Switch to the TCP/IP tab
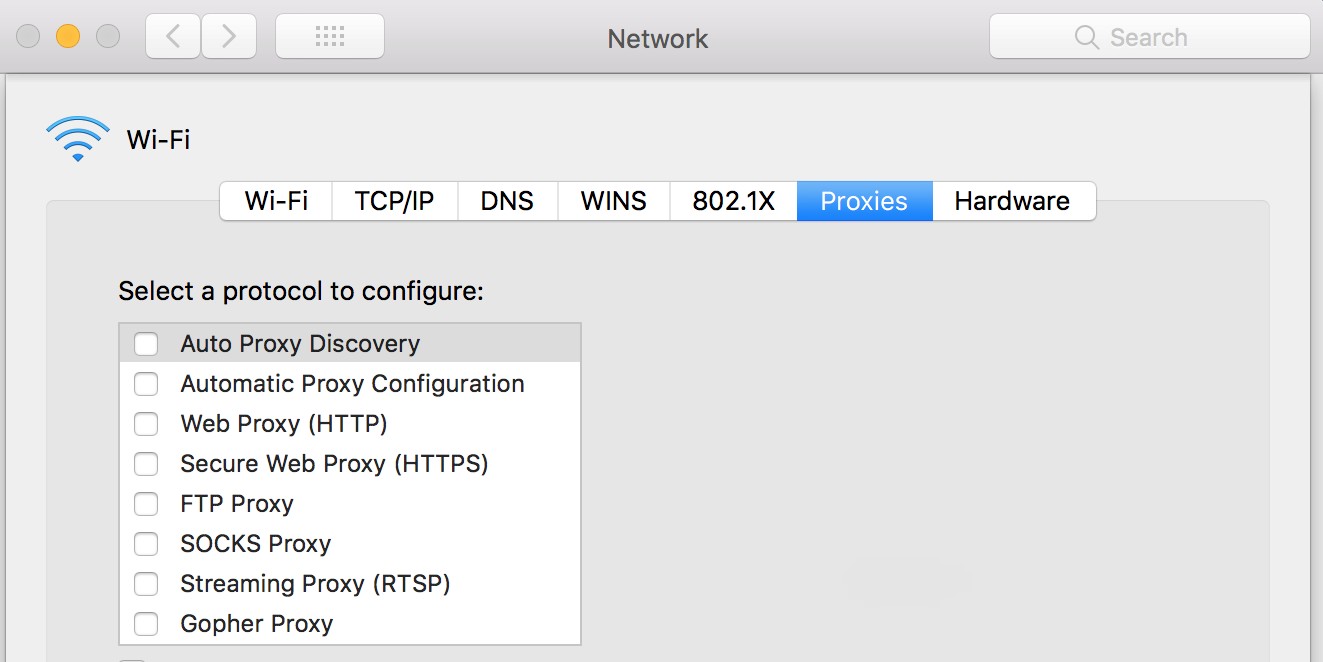Viewport: 1323px width, 662px height. click(393, 201)
